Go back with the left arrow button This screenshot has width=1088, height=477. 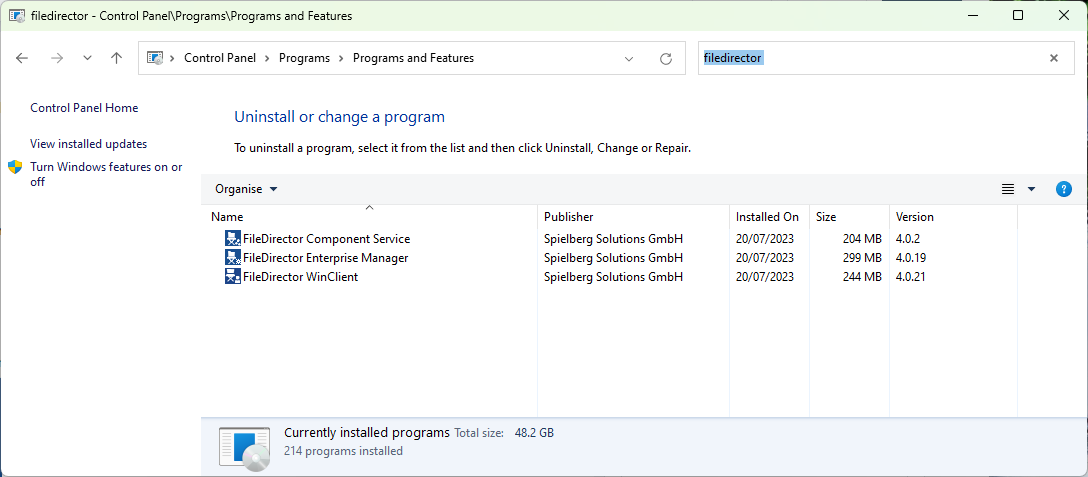pyautogui.click(x=22, y=58)
